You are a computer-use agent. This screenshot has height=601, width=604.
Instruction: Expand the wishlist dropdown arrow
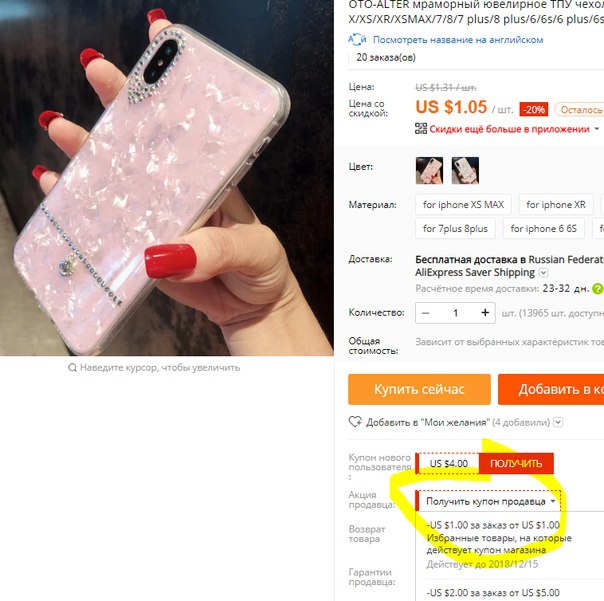point(558,422)
